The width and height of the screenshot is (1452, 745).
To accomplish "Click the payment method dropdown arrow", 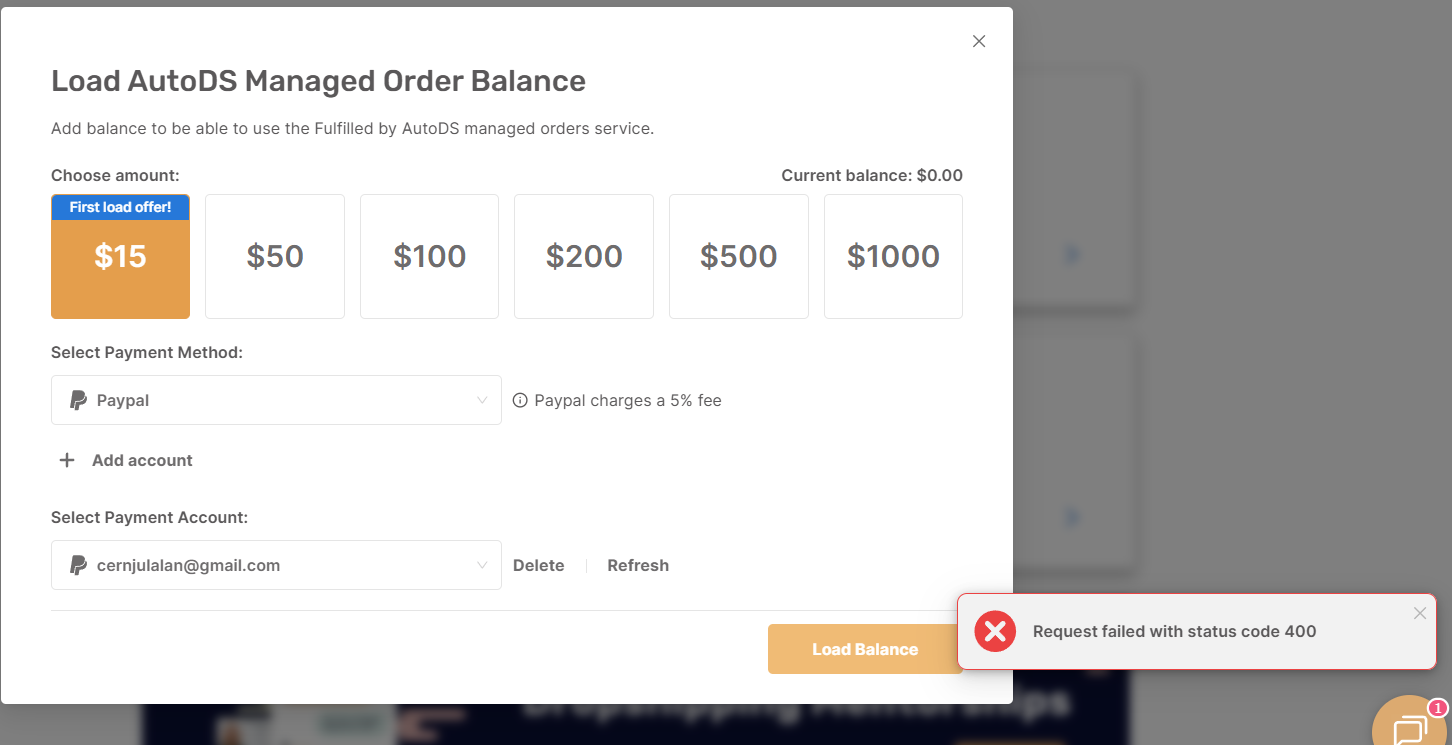I will pos(482,400).
